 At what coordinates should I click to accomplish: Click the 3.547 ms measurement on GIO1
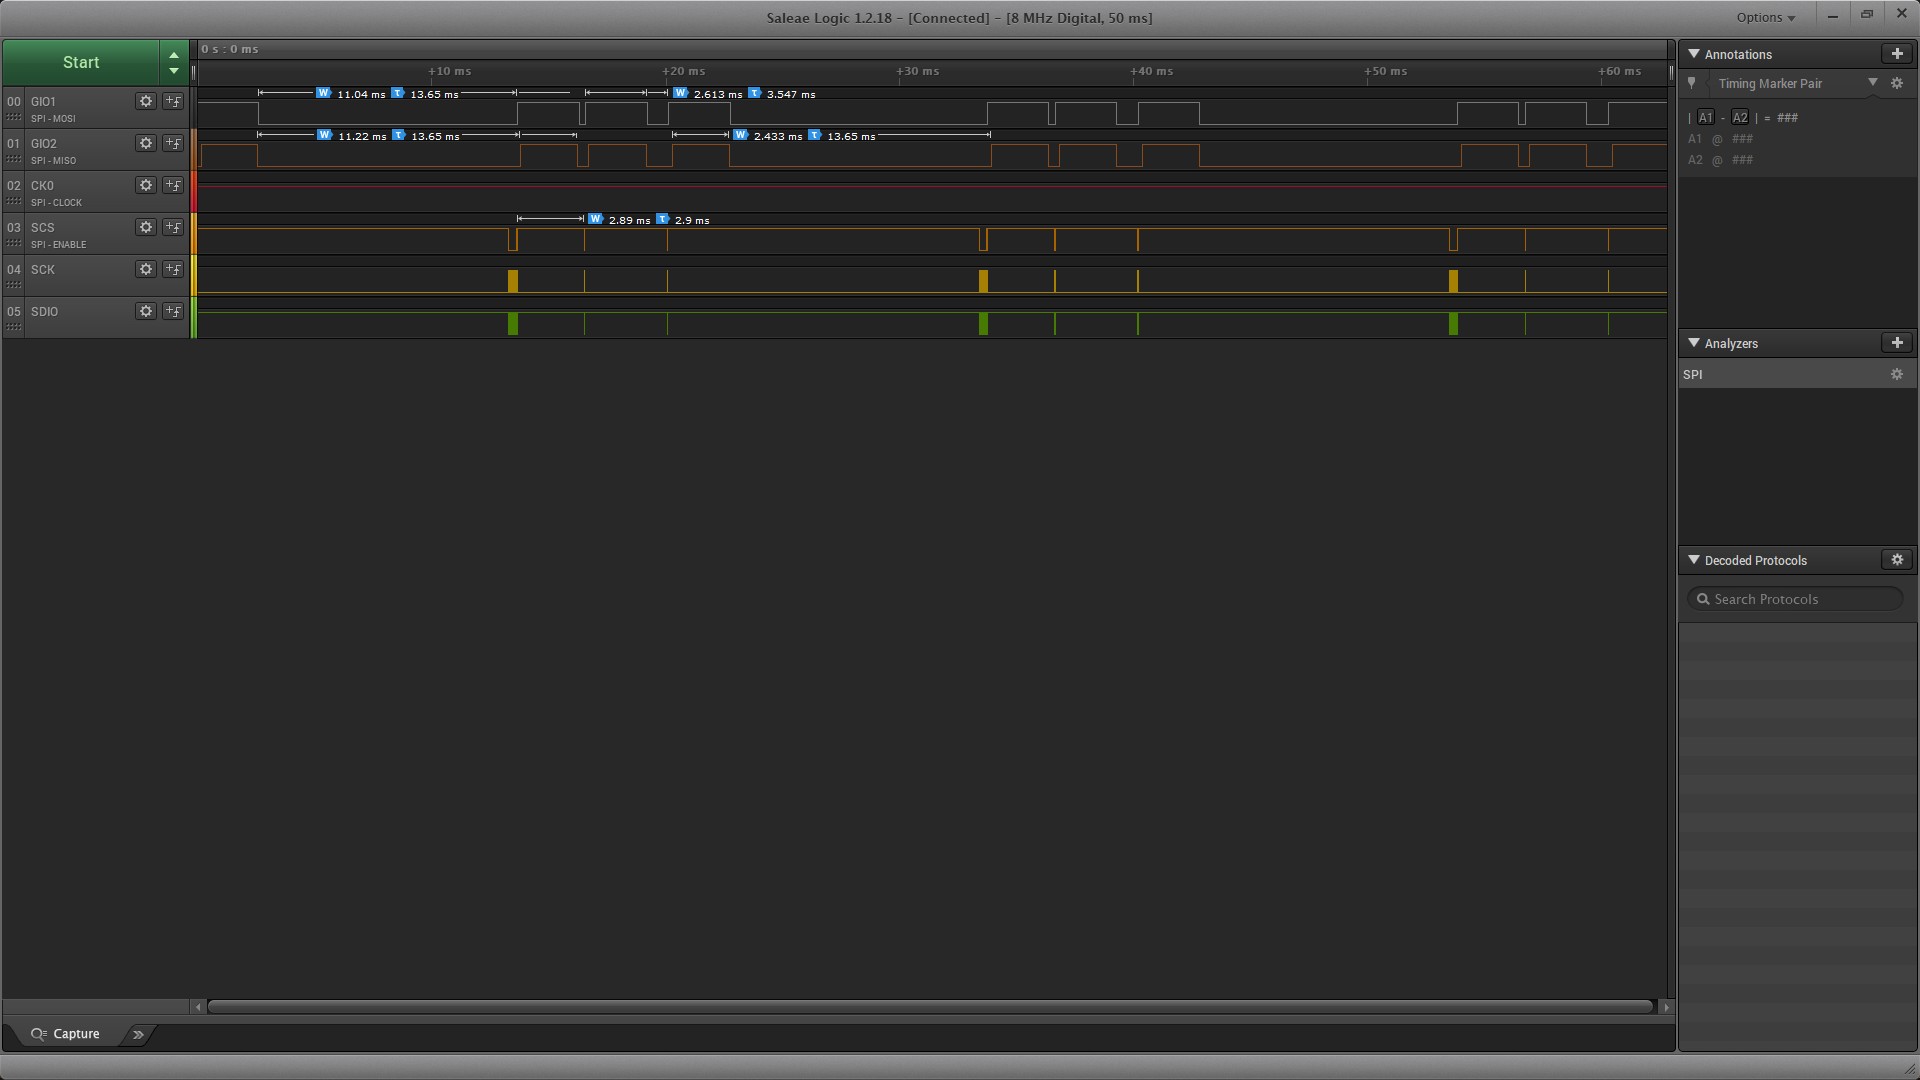(791, 94)
